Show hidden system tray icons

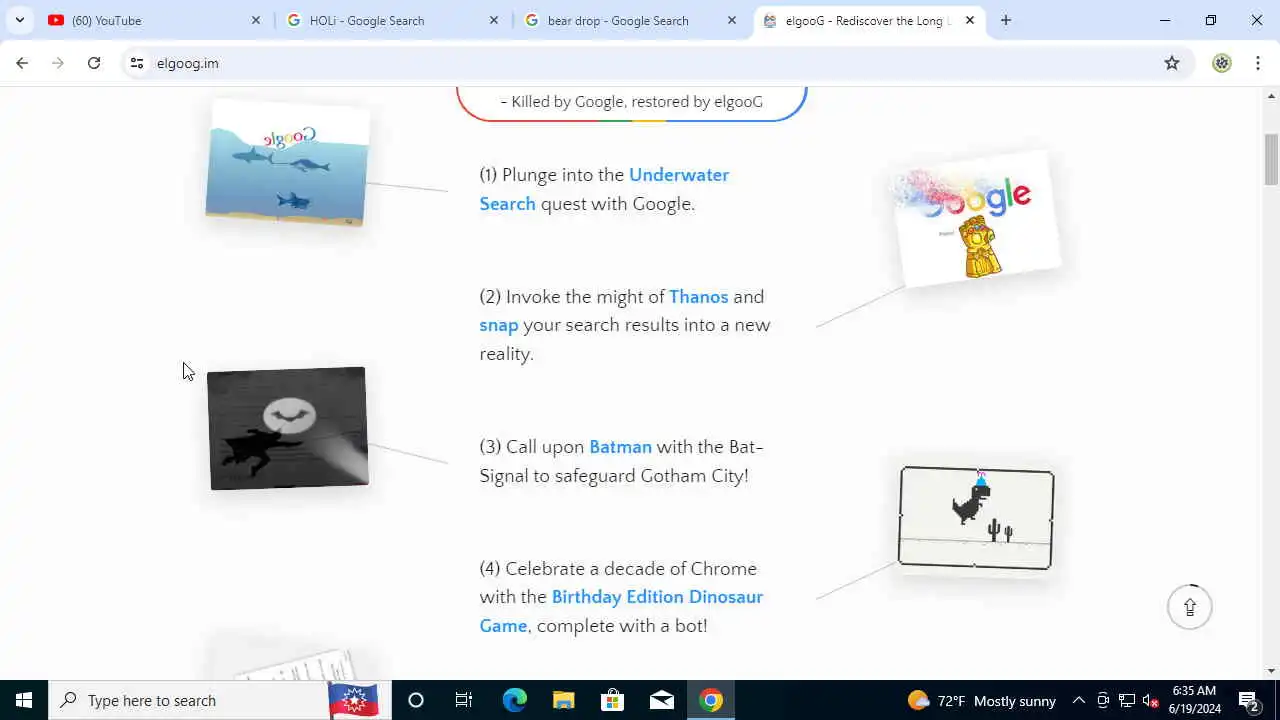tap(1079, 700)
